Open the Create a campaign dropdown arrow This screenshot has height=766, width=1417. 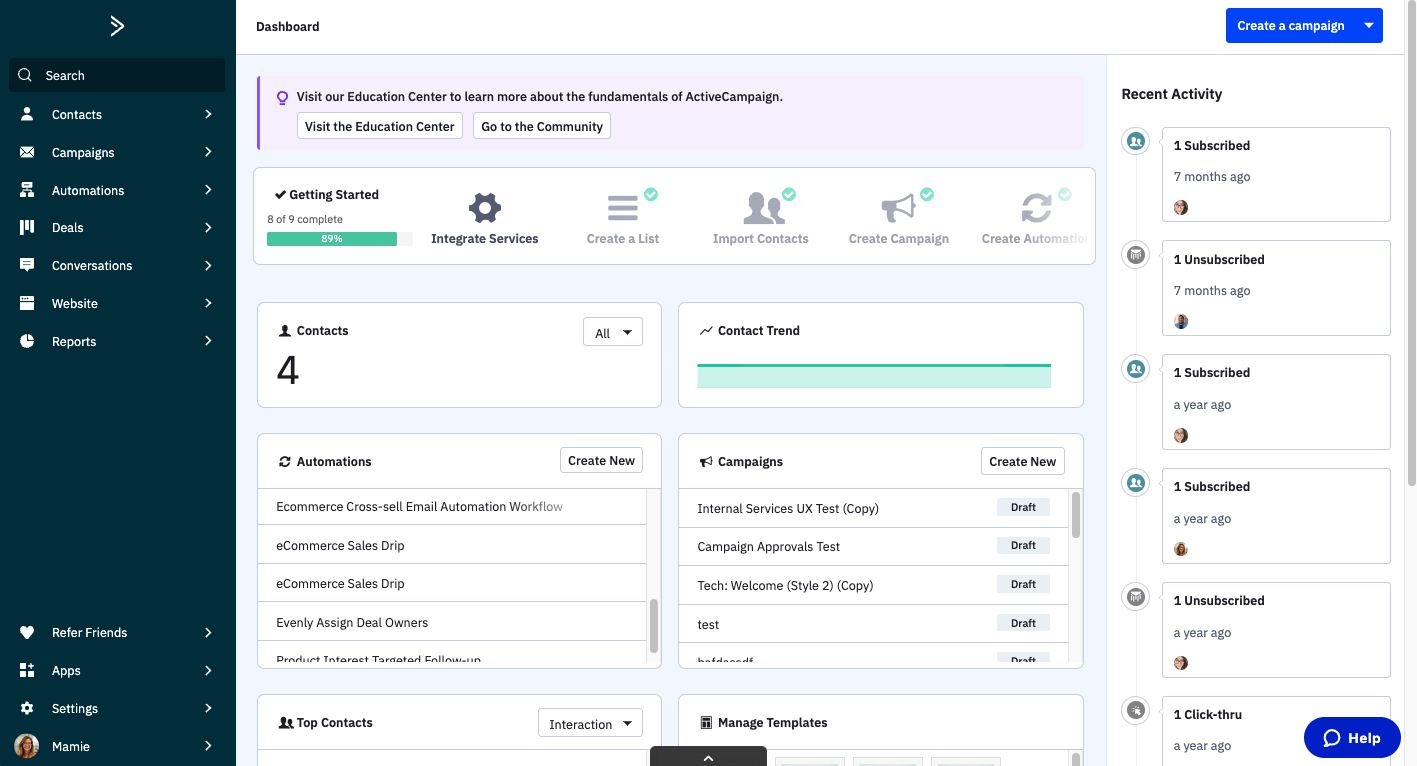pyautogui.click(x=1369, y=26)
